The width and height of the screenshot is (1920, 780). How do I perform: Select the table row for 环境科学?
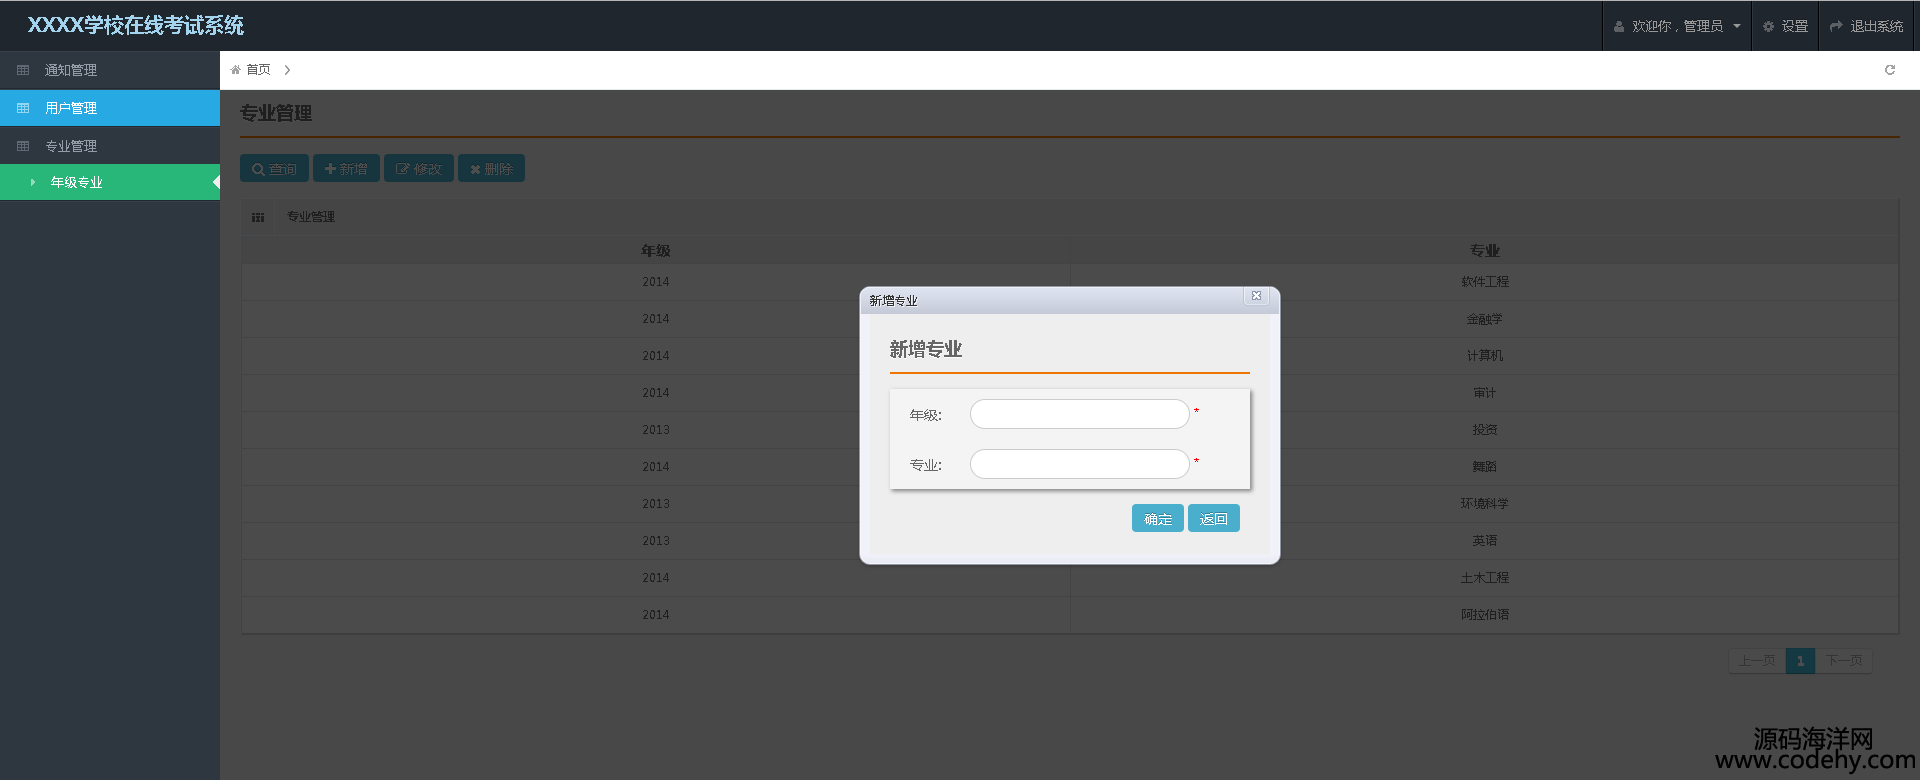(1070, 504)
